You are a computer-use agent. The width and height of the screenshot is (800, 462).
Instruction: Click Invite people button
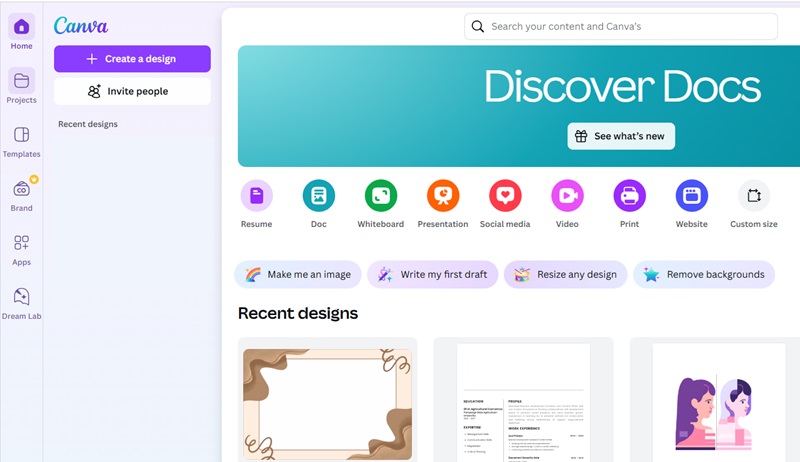pyautogui.click(x=132, y=91)
